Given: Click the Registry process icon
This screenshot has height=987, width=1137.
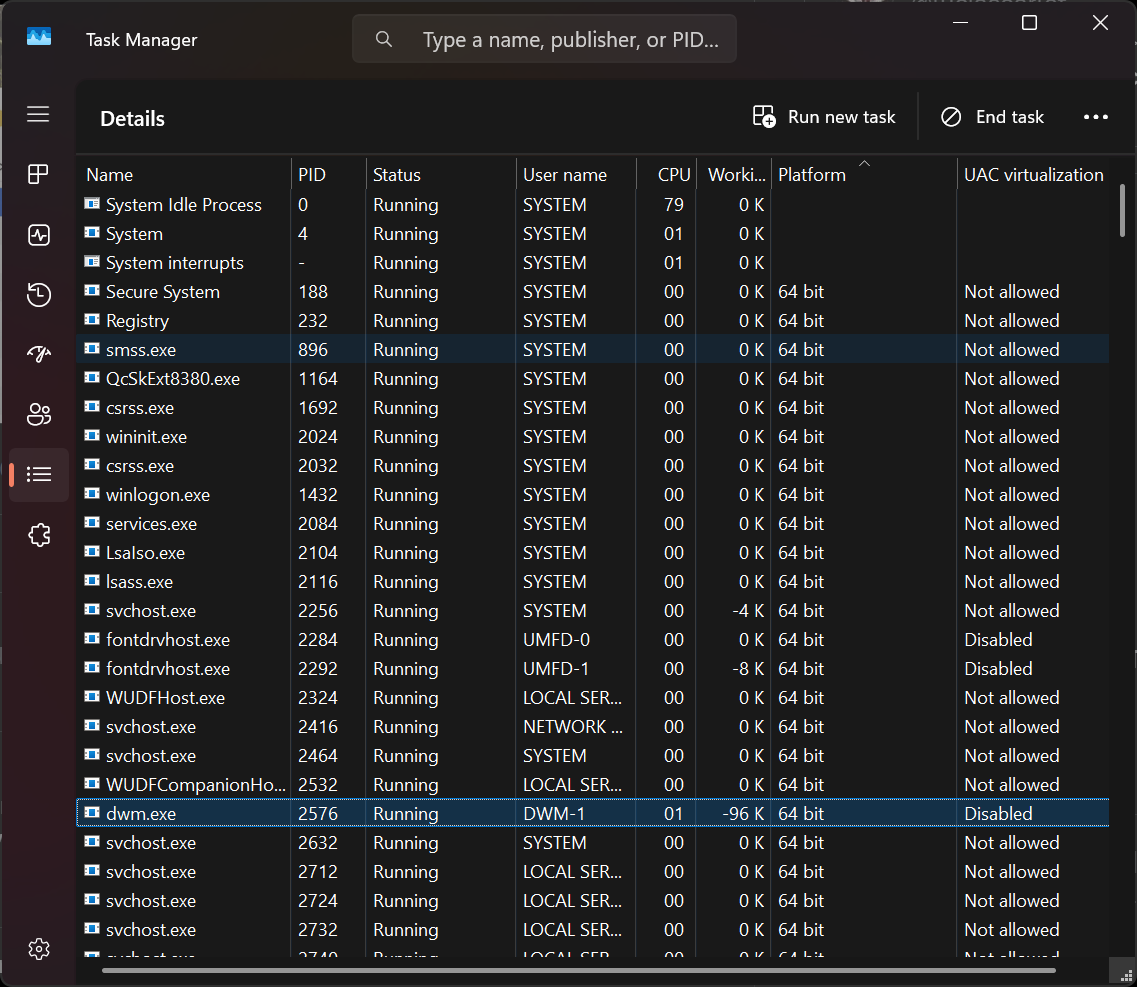Looking at the screenshot, I should [x=92, y=320].
